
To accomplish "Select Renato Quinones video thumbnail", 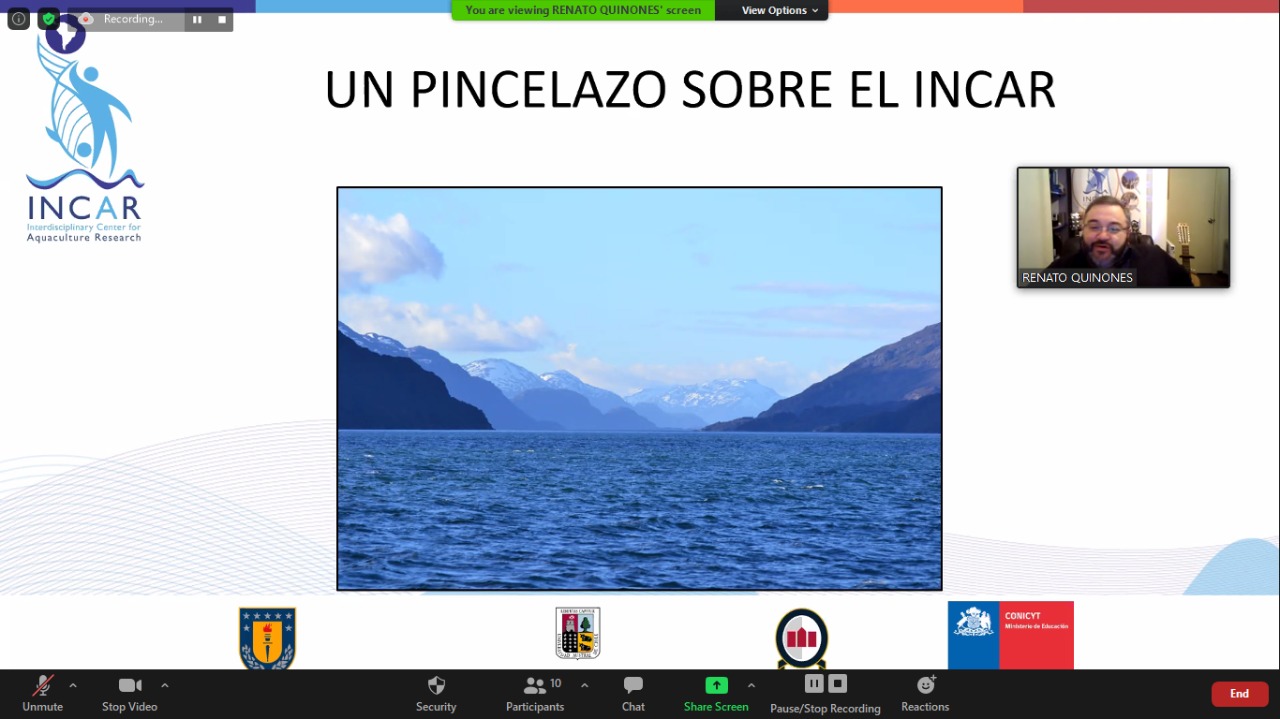I will [1123, 227].
